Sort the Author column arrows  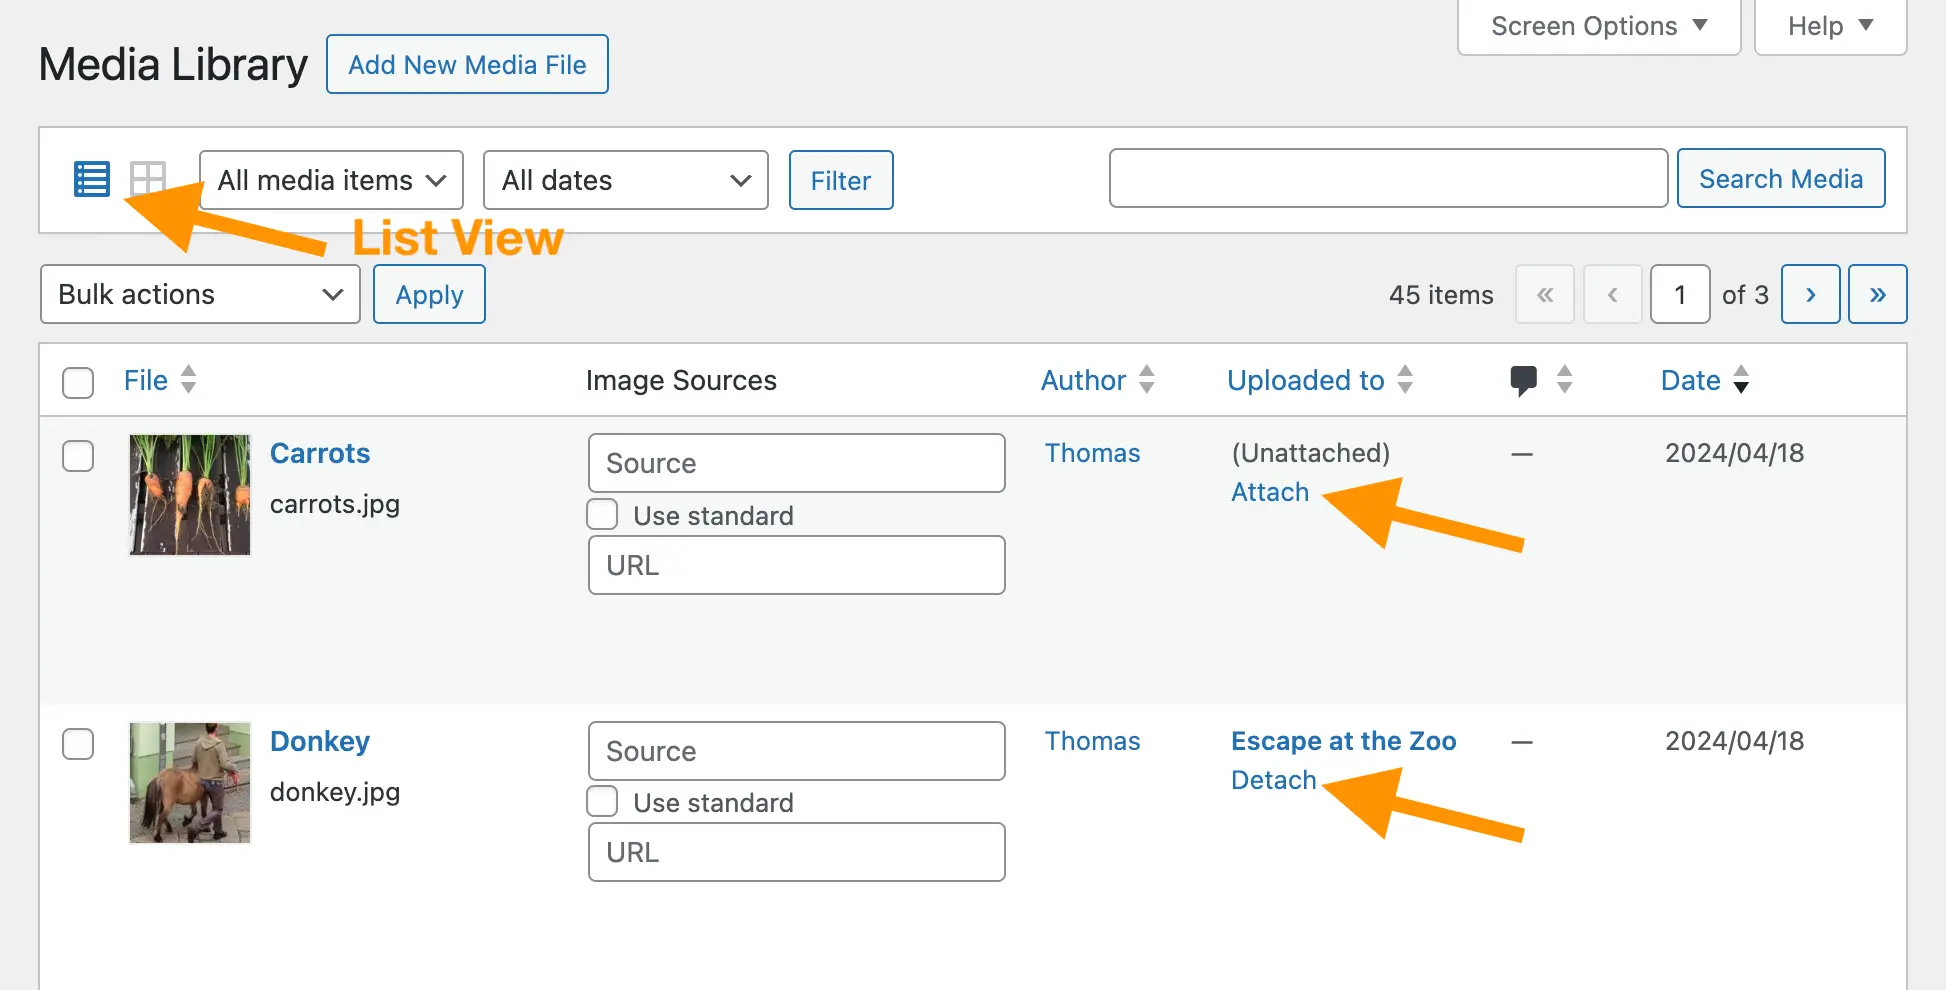pyautogui.click(x=1147, y=380)
